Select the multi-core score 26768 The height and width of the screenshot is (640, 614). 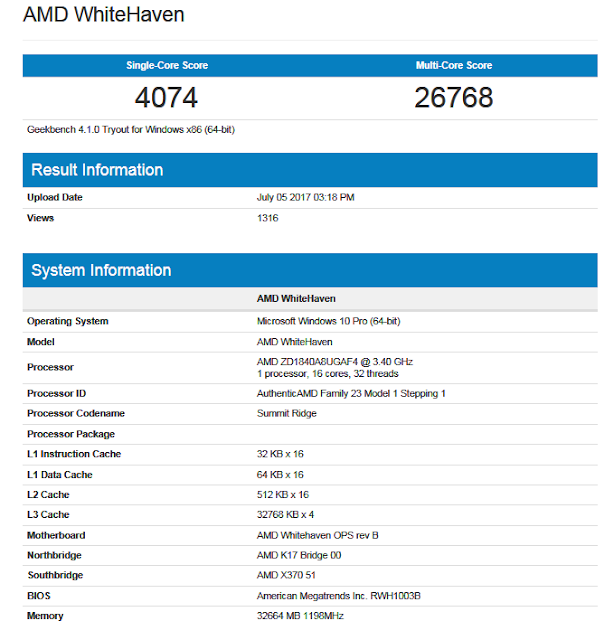454,98
